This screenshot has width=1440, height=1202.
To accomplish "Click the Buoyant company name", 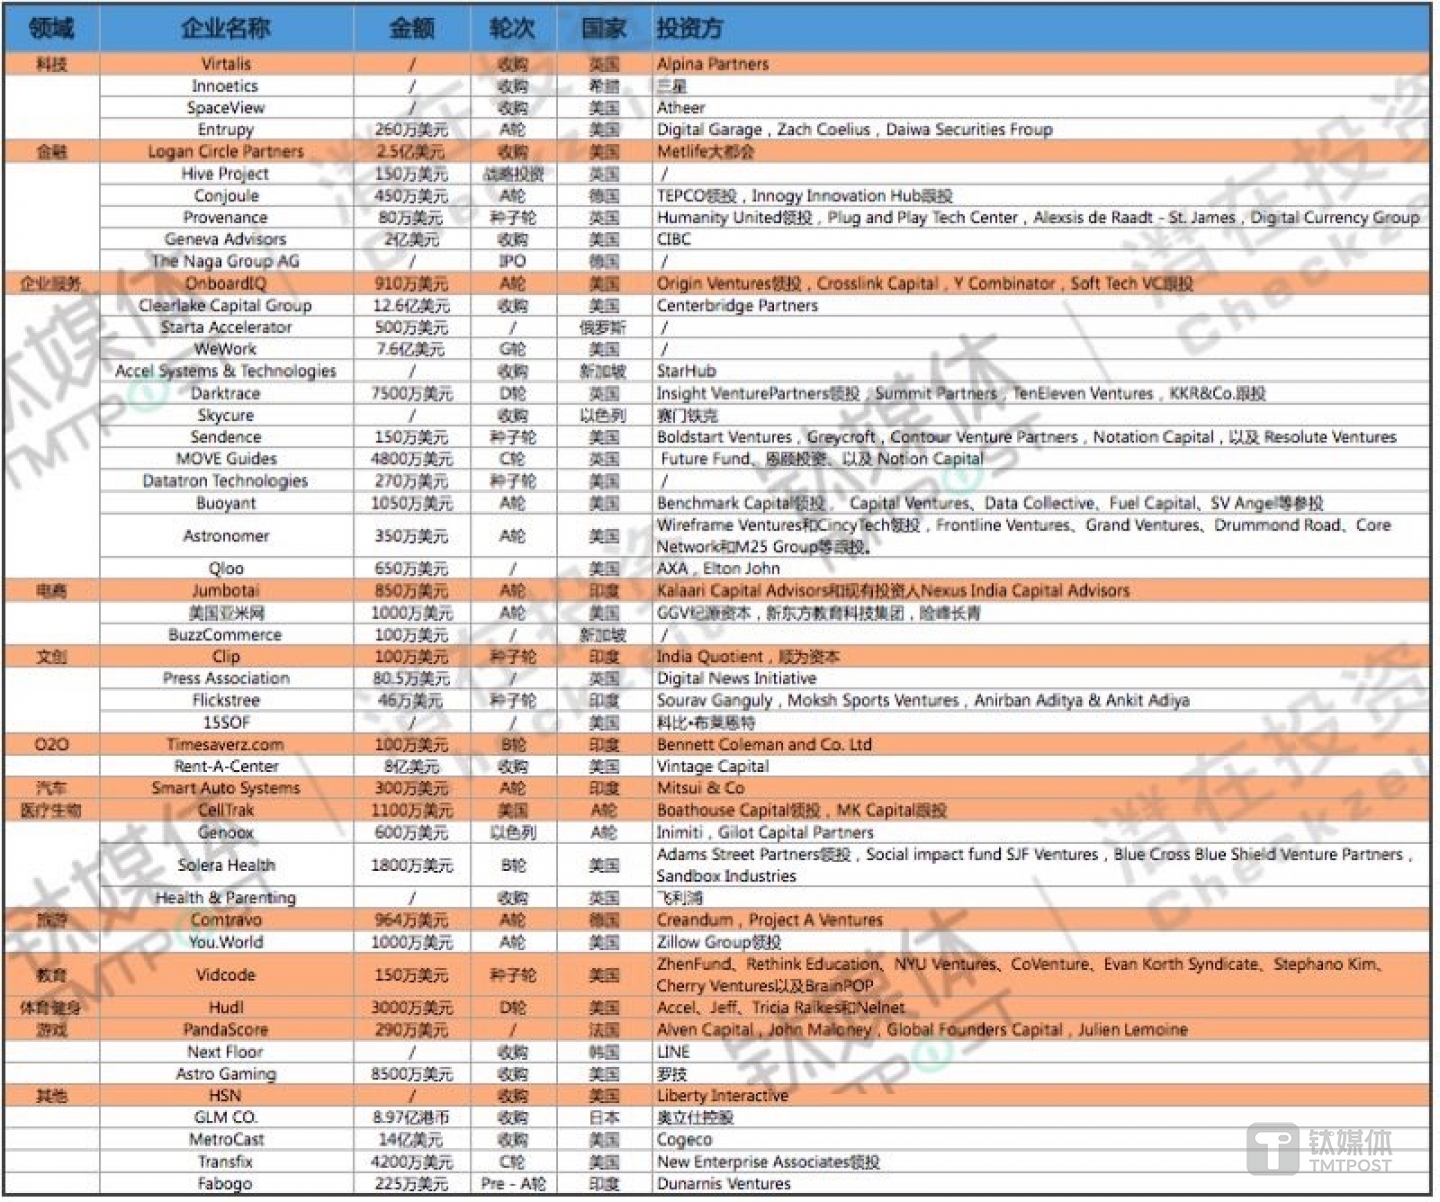I will pos(226,504).
